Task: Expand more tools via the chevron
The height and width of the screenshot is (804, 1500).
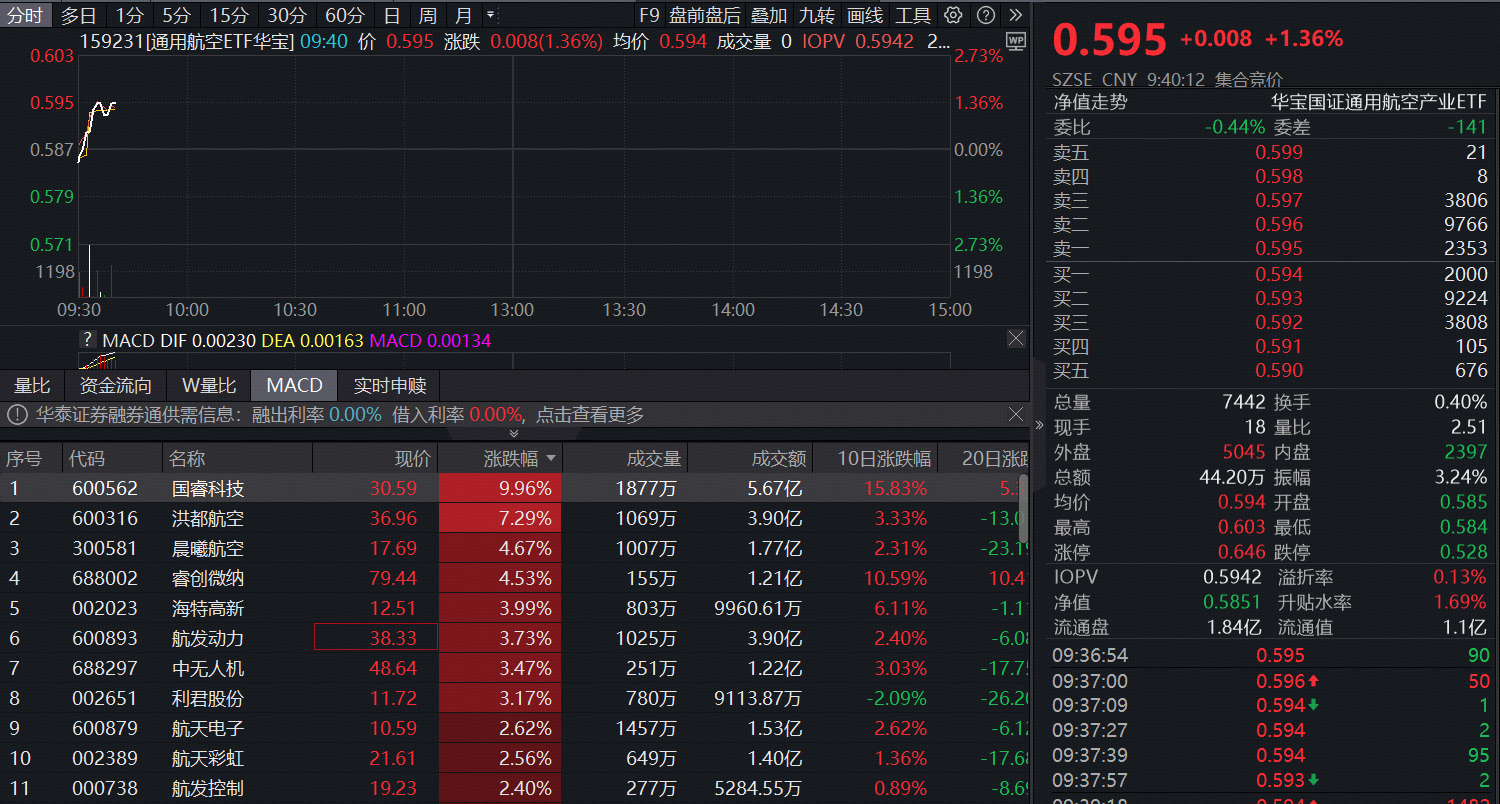Action: (x=1013, y=15)
